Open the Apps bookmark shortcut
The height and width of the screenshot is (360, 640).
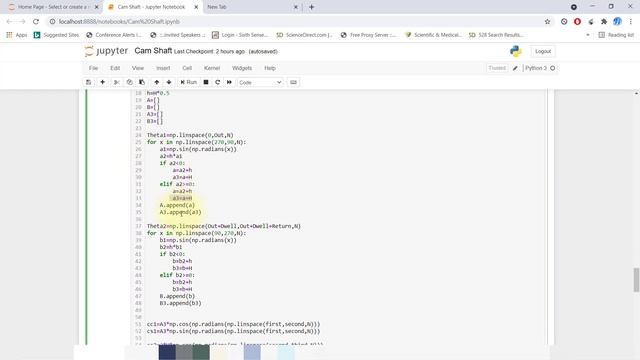click(17, 35)
